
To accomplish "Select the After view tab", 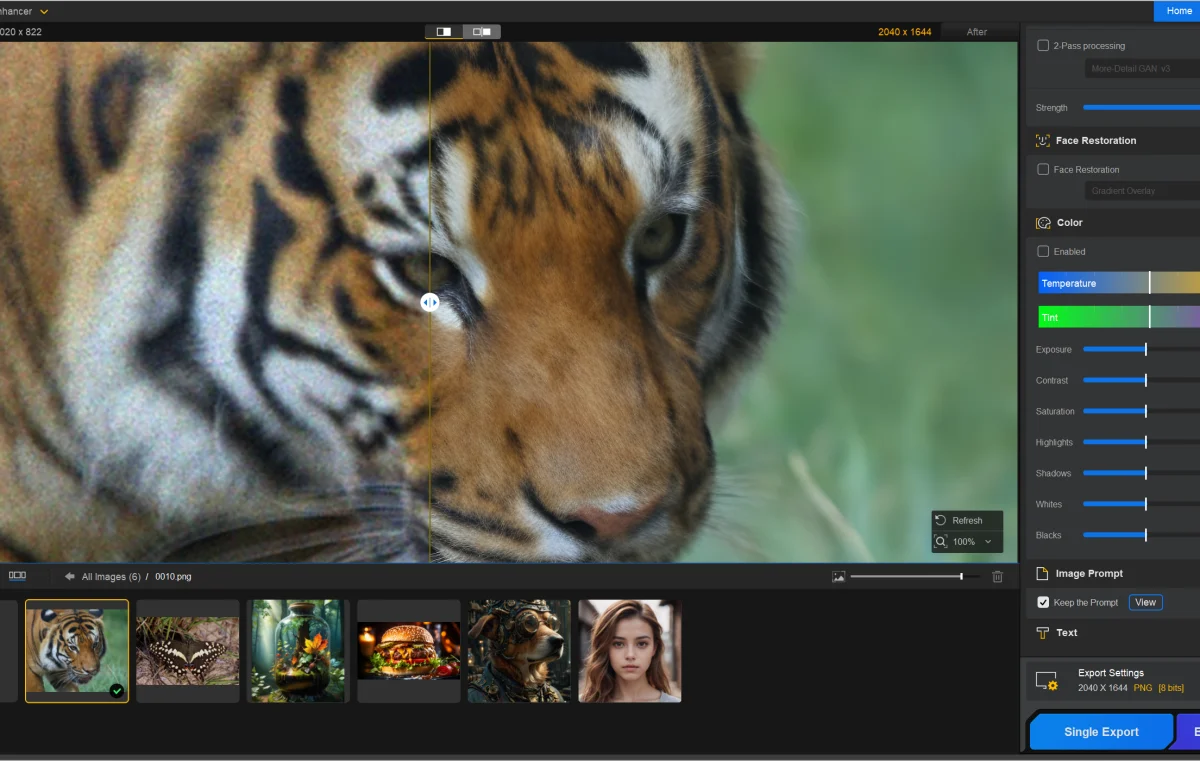I will [977, 32].
